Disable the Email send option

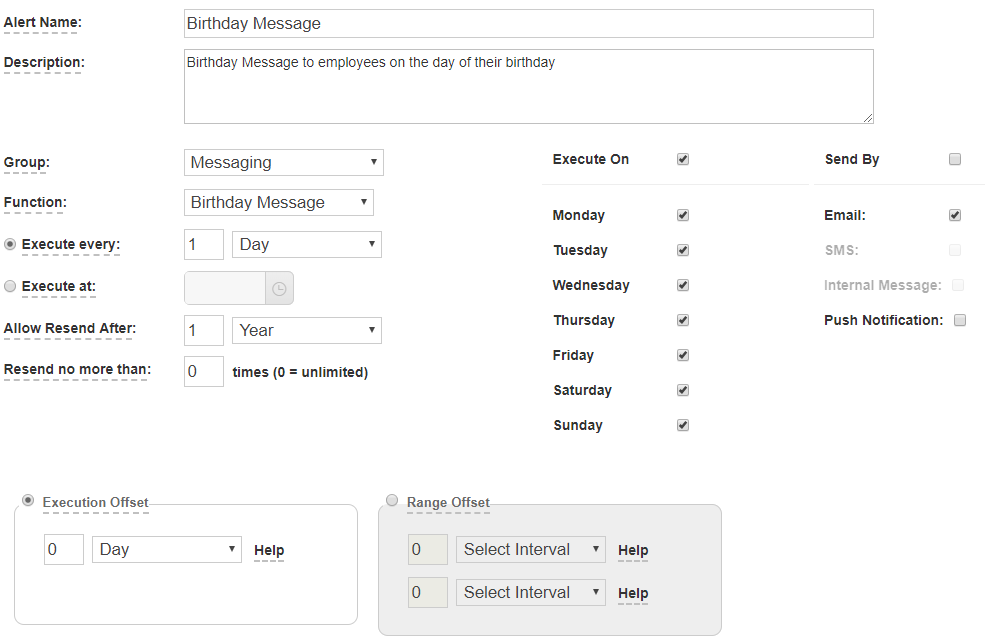[955, 215]
